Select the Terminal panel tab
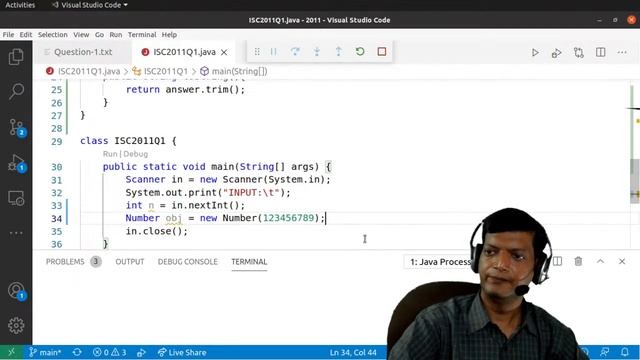 (x=249, y=262)
